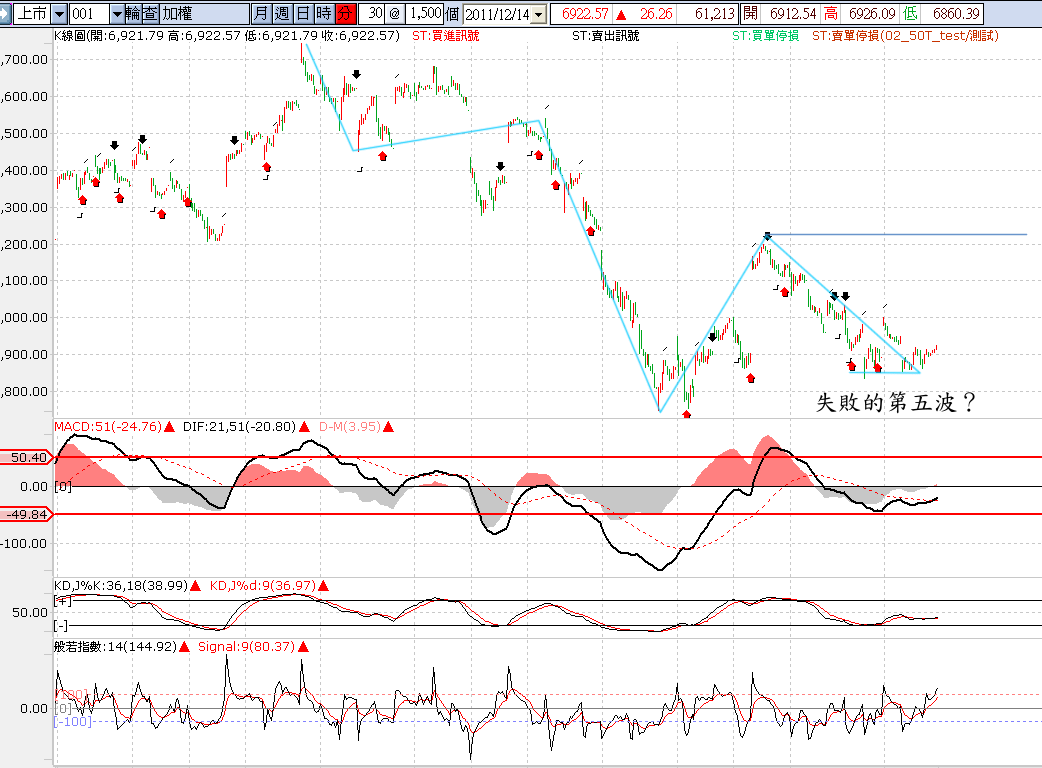Switch to 月 monthly period

click(261, 13)
